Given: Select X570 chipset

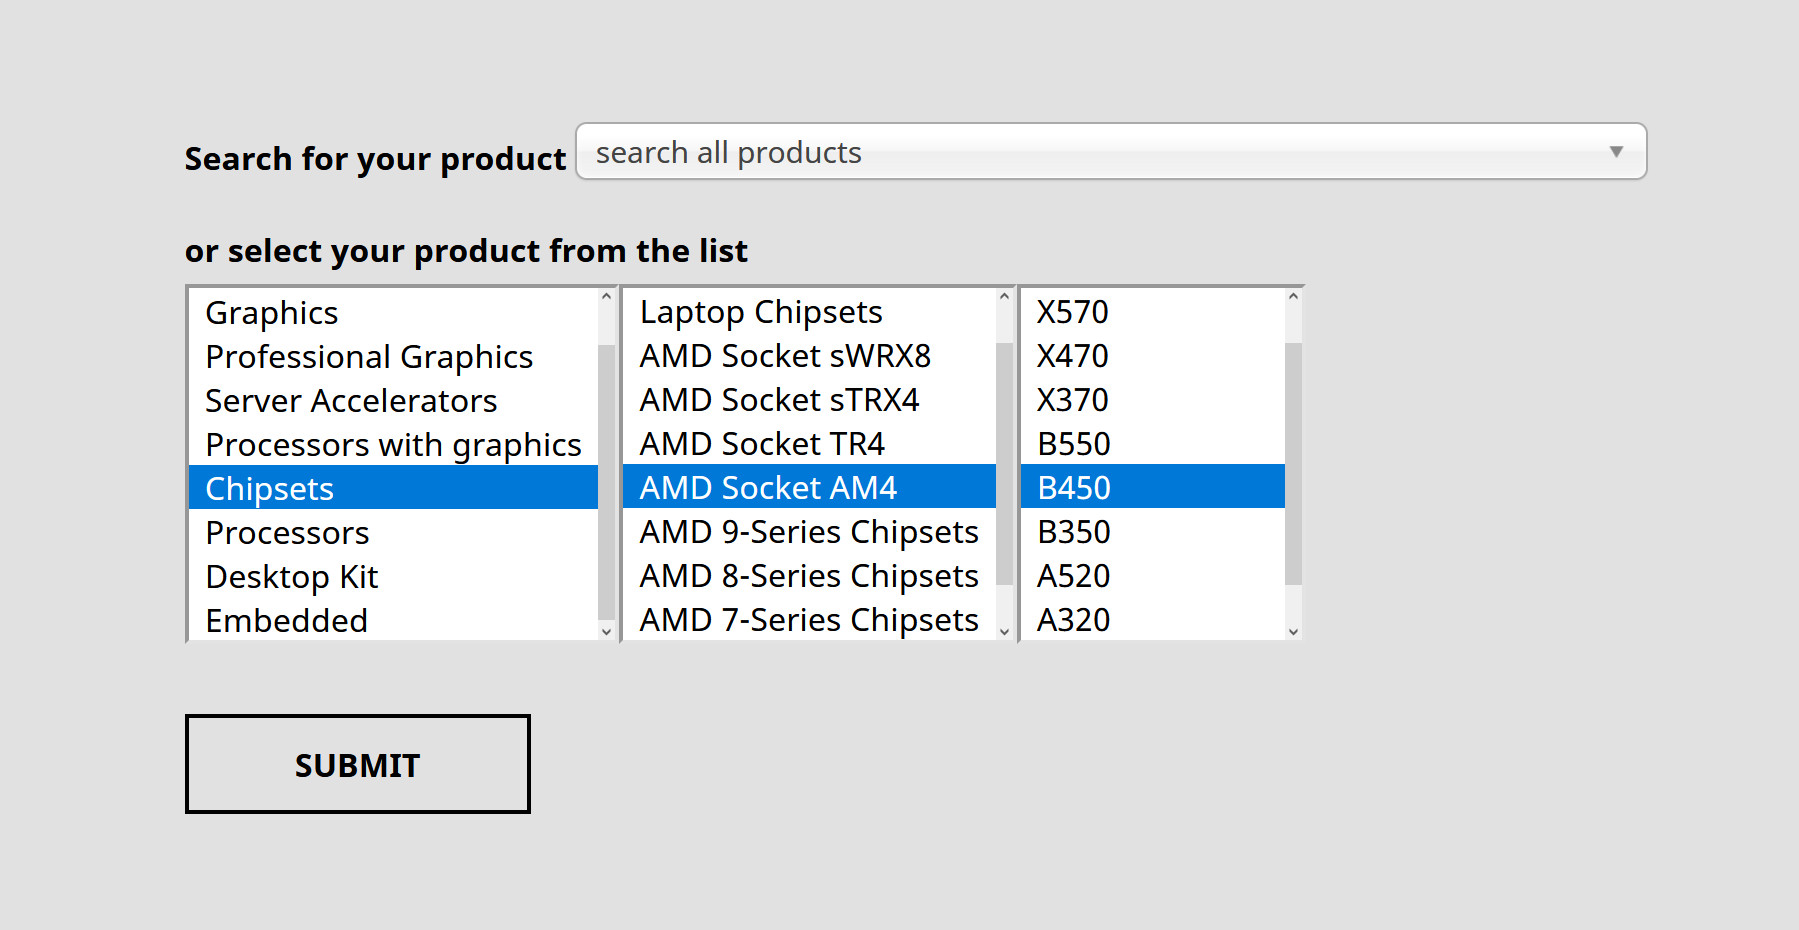Looking at the screenshot, I should [x=1153, y=311].
